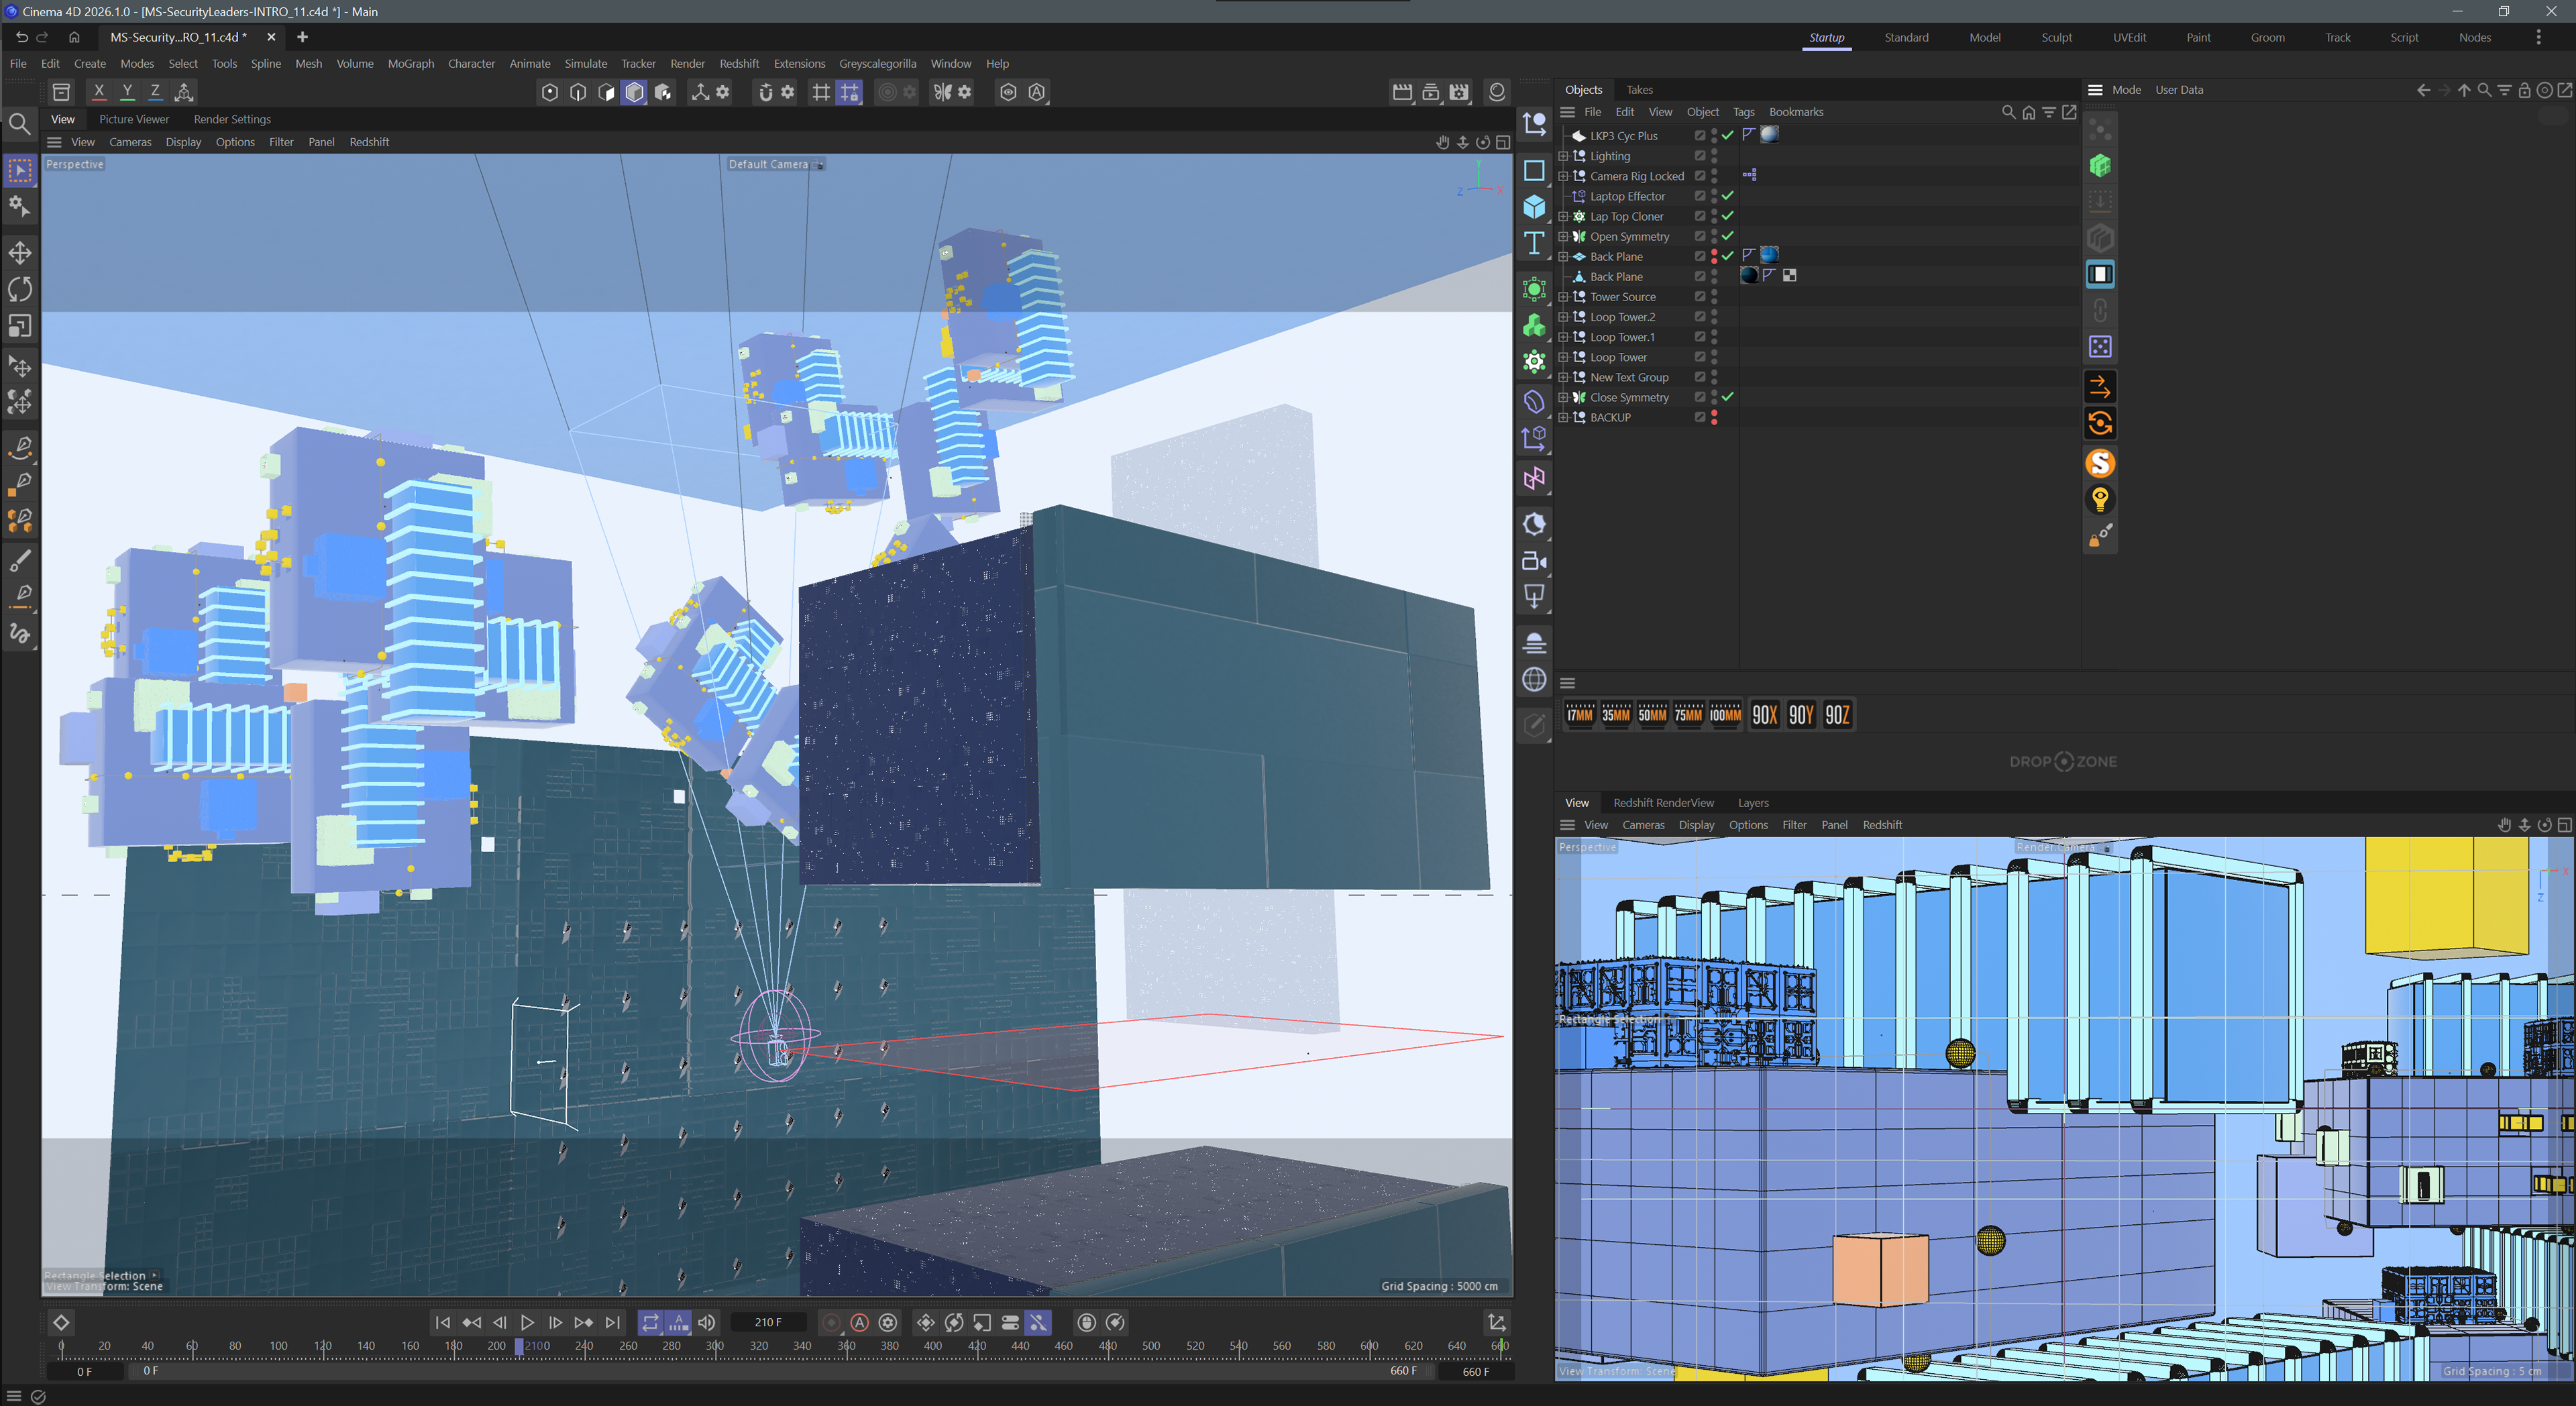Toggle visibility dots of BACKUP object

tap(1714, 417)
